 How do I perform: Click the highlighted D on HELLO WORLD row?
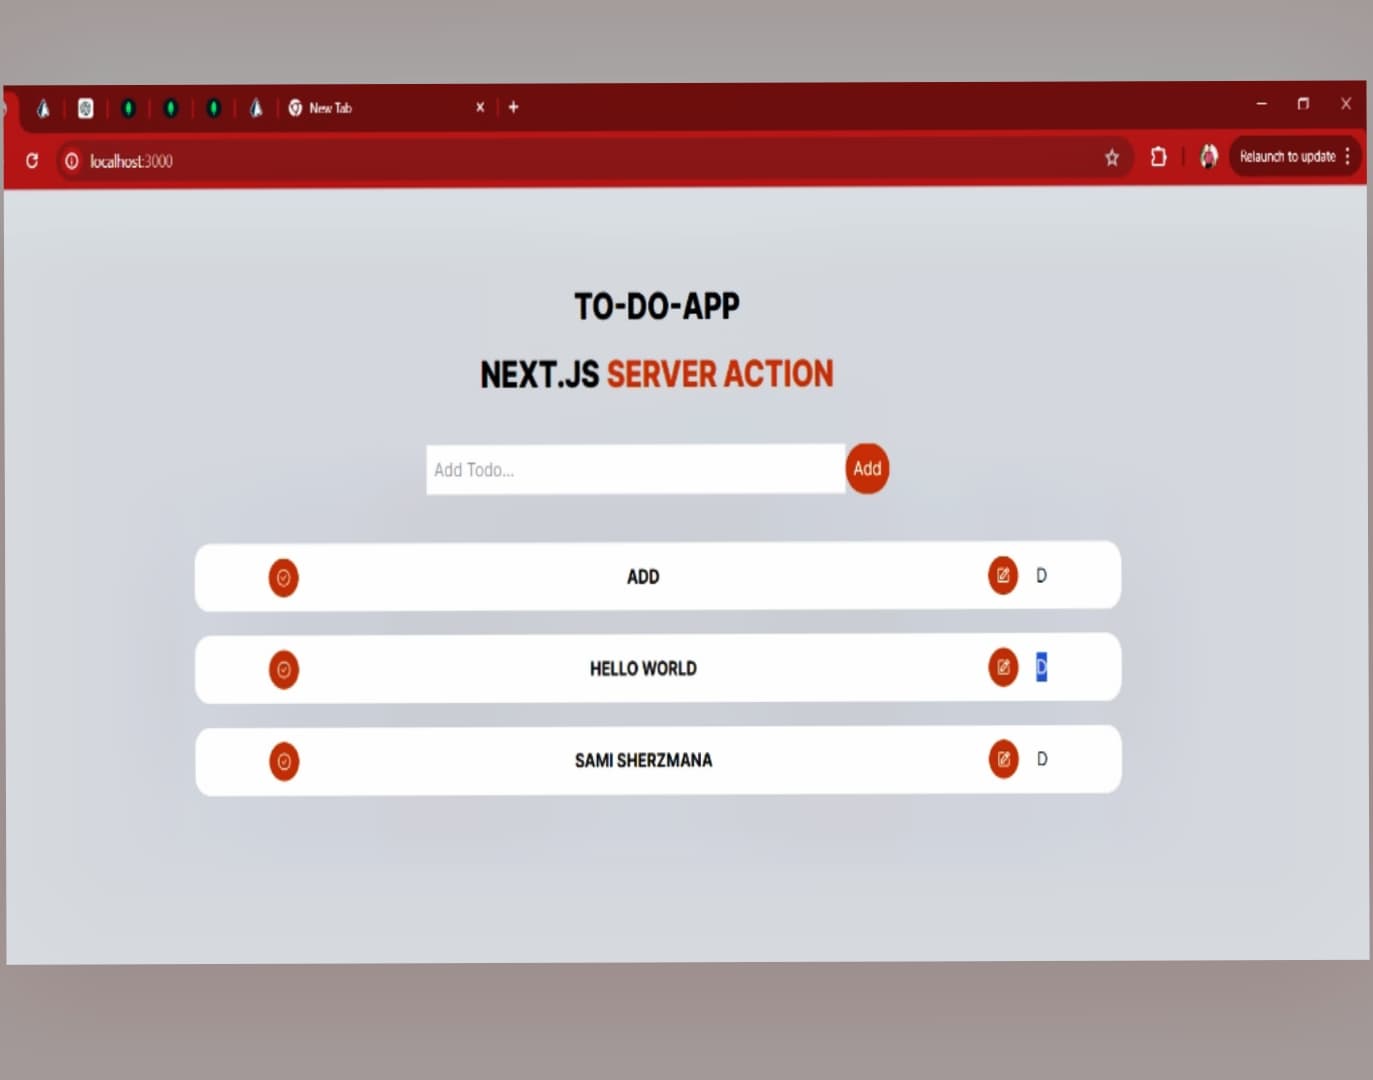coord(1041,667)
